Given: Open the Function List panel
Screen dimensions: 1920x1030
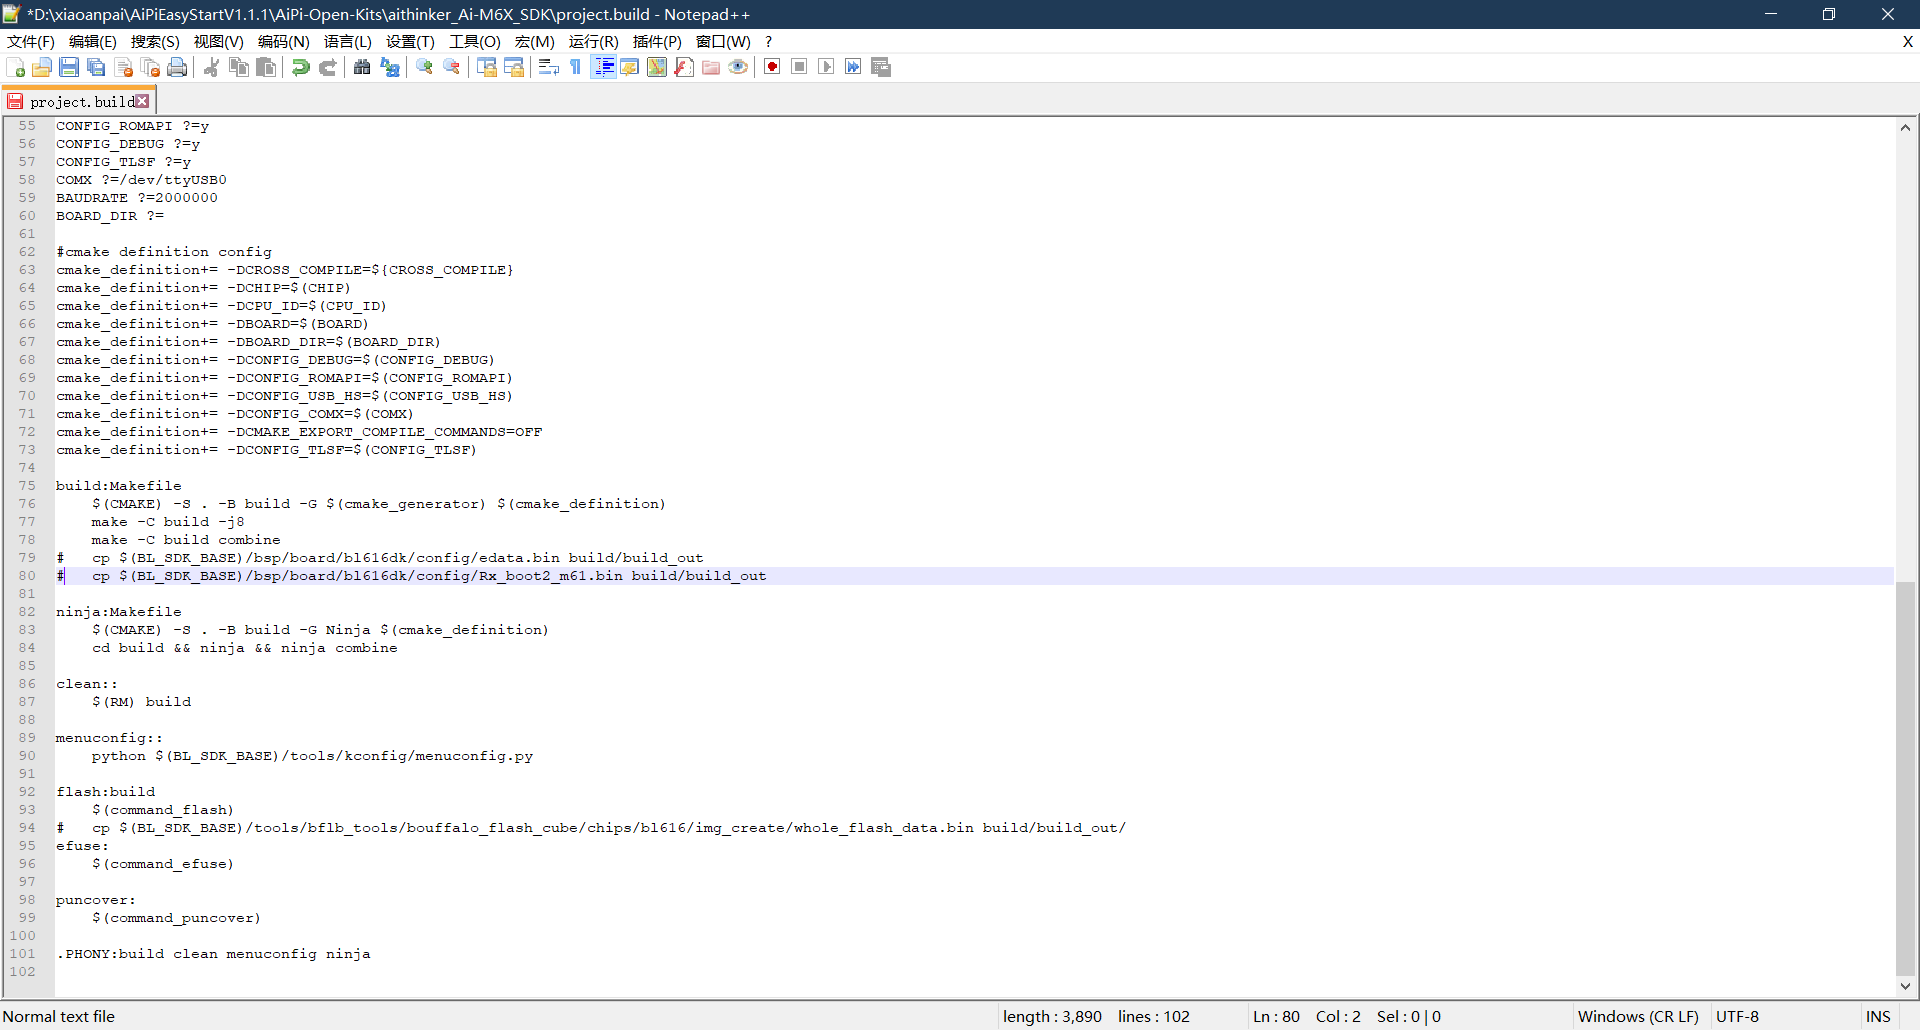Looking at the screenshot, I should tap(684, 67).
